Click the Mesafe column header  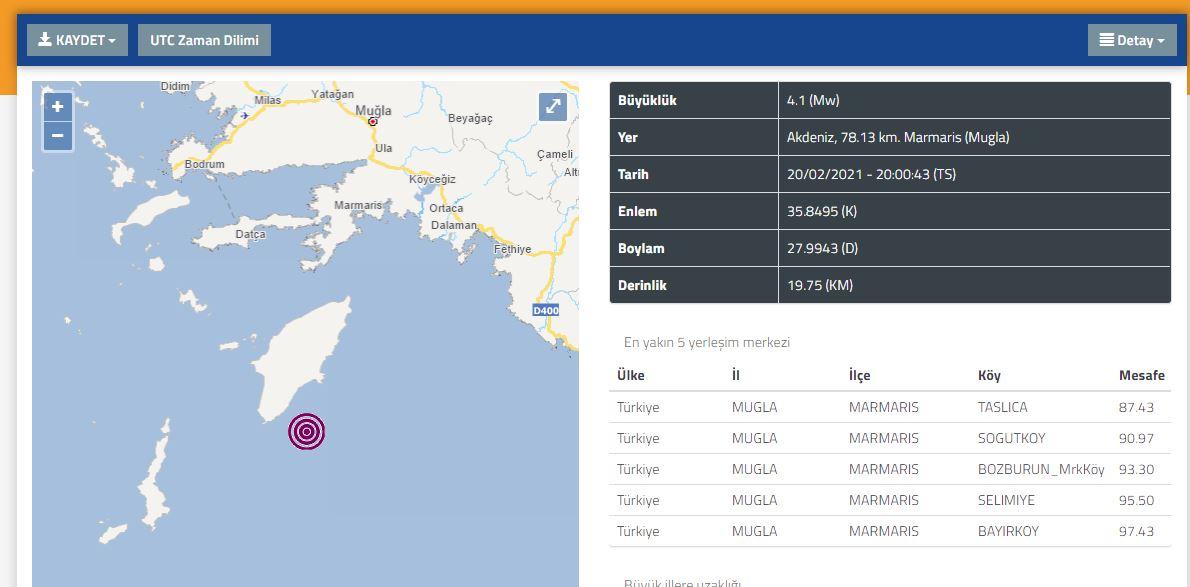(x=1141, y=375)
